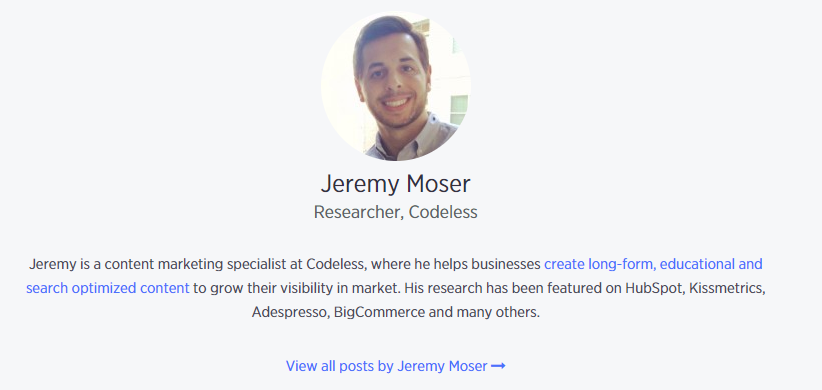The height and width of the screenshot is (390, 822).
Task: Click the green window in the photo background
Action: (459, 110)
